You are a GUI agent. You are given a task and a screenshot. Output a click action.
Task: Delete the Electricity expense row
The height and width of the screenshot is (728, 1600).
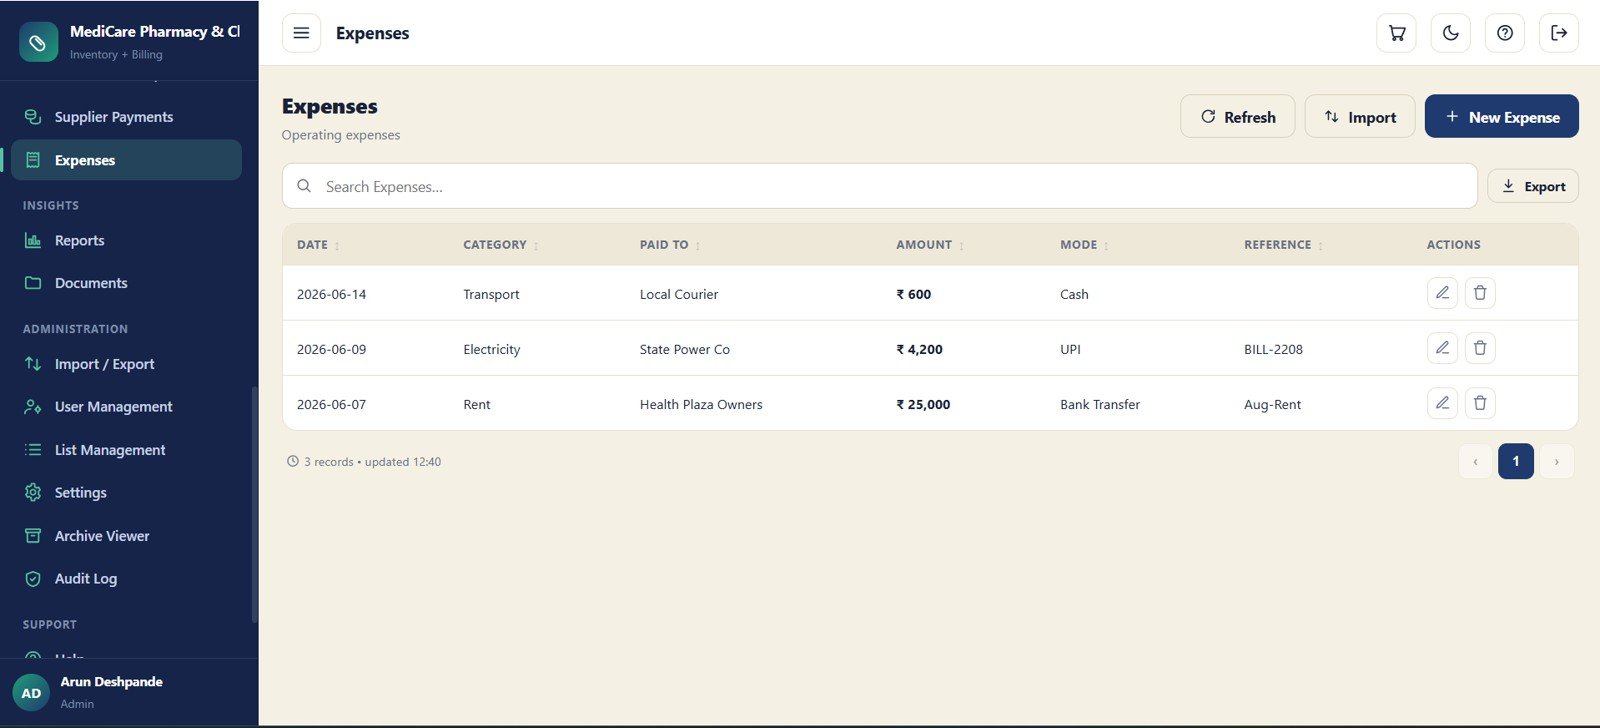coord(1480,348)
